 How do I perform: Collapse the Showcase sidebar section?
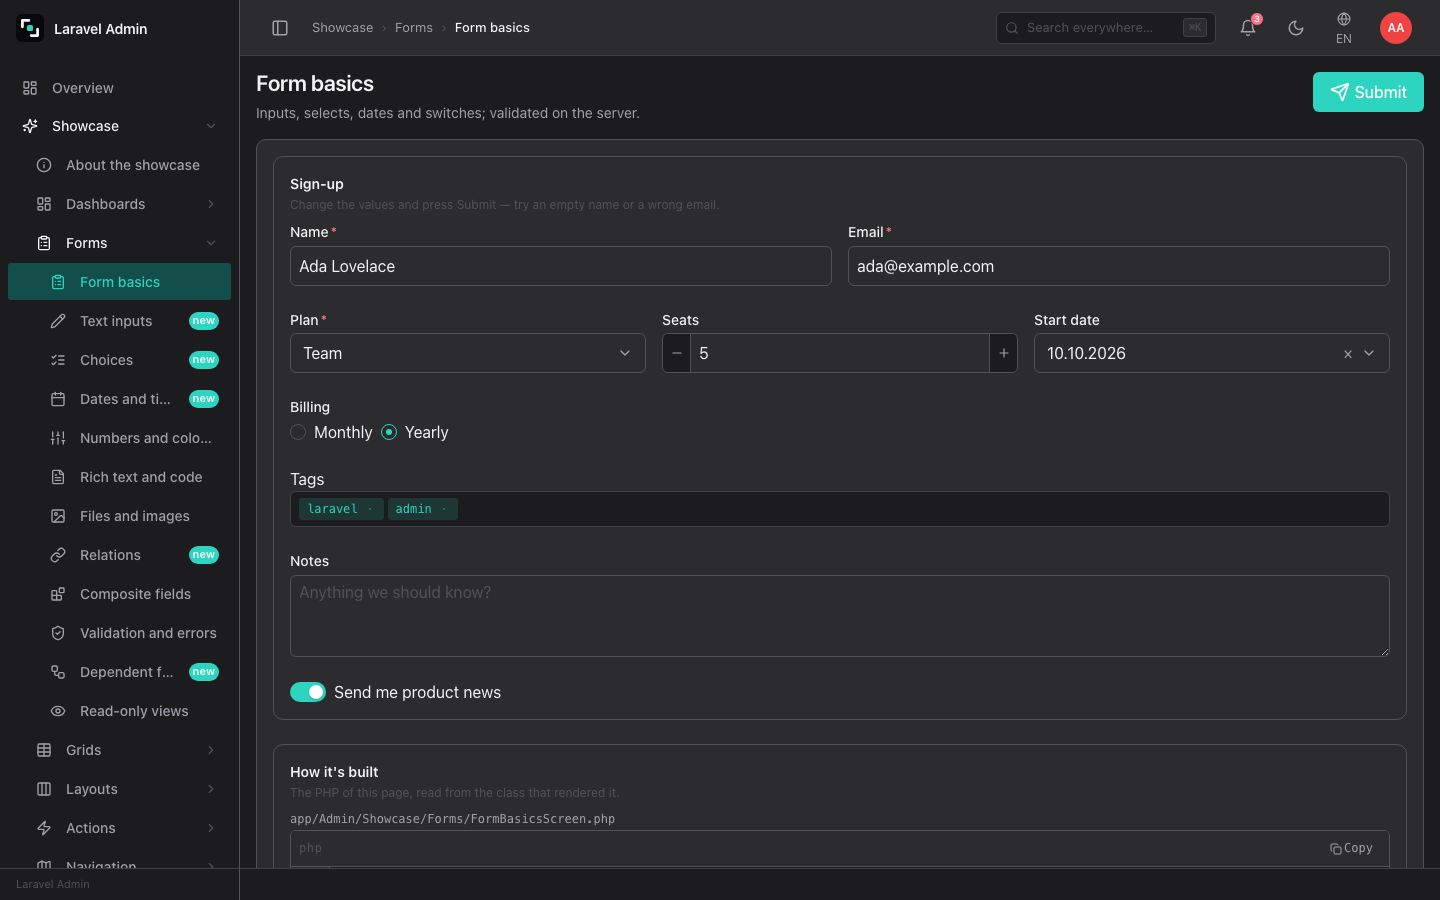pyautogui.click(x=120, y=126)
